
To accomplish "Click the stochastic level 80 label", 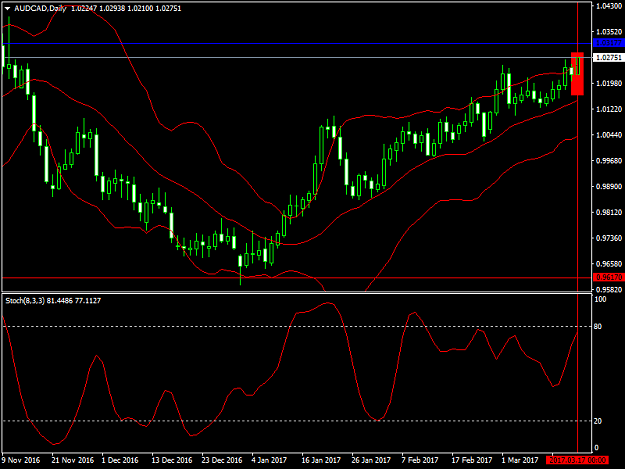I will pyautogui.click(x=597, y=326).
